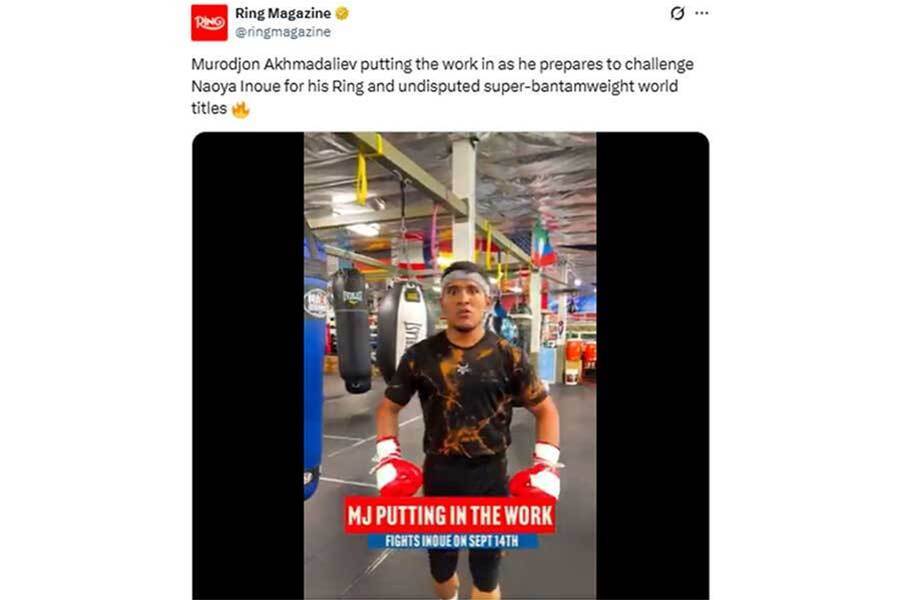Viewport: 900px width, 600px height.
Task: Click the 'MJ PUTTING IN THE WORK' banner
Action: [x=450, y=515]
